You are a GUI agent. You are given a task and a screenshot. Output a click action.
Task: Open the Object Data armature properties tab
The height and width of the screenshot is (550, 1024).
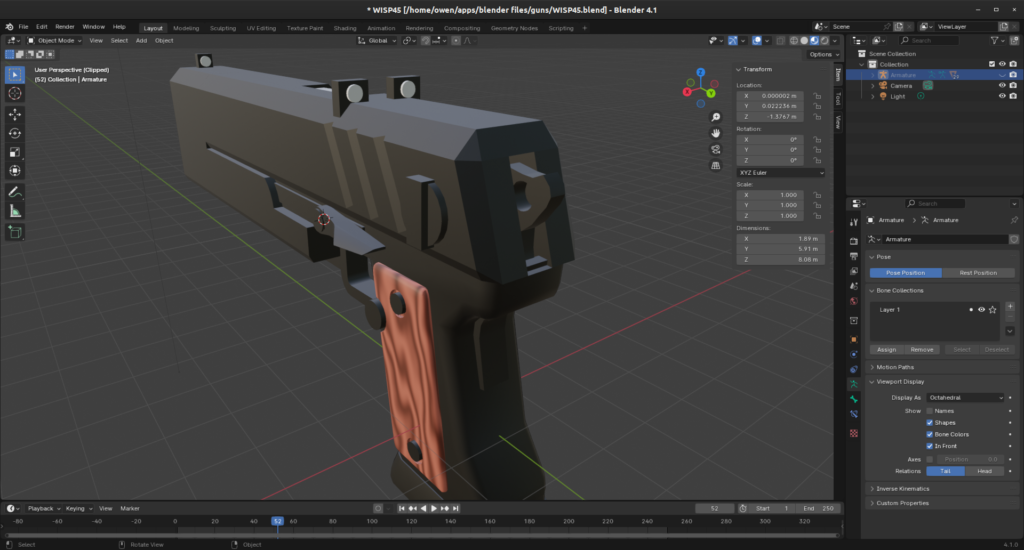(854, 384)
